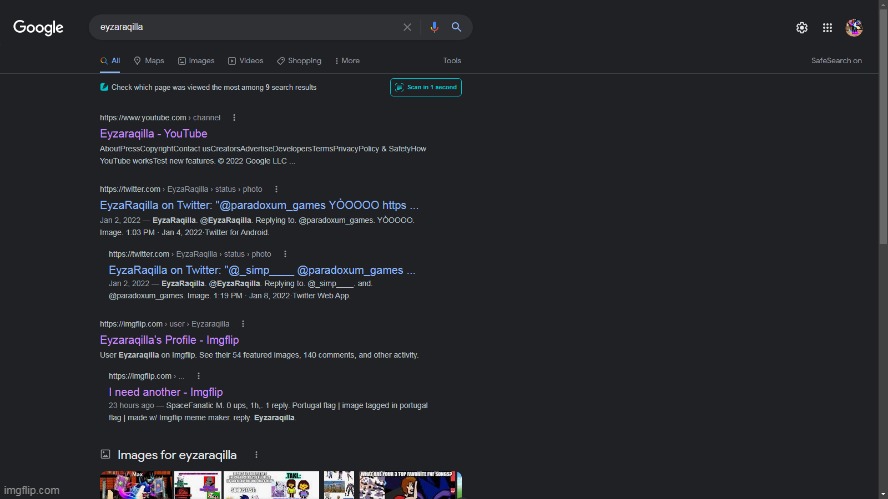Click the indented twitter.com status photo breadcrumb
This screenshot has width=888, height=499.
click(x=190, y=254)
